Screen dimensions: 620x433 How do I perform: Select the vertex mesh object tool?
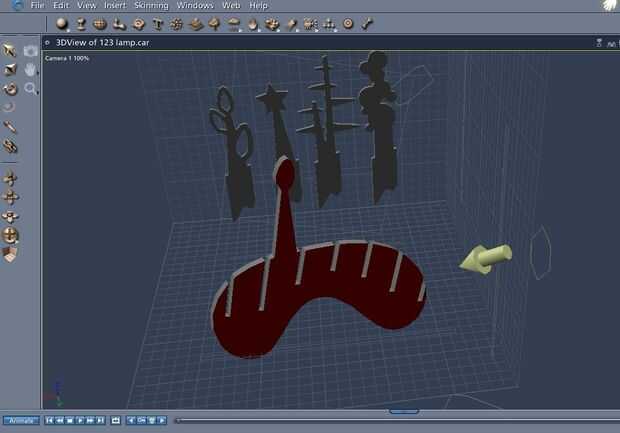coord(100,24)
